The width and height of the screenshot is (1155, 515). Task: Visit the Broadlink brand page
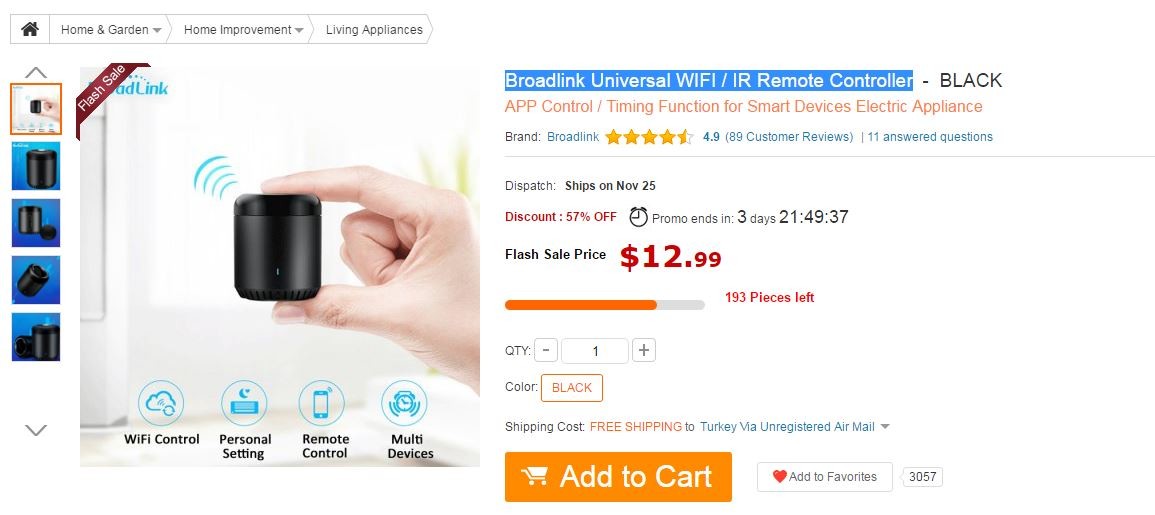[x=573, y=137]
